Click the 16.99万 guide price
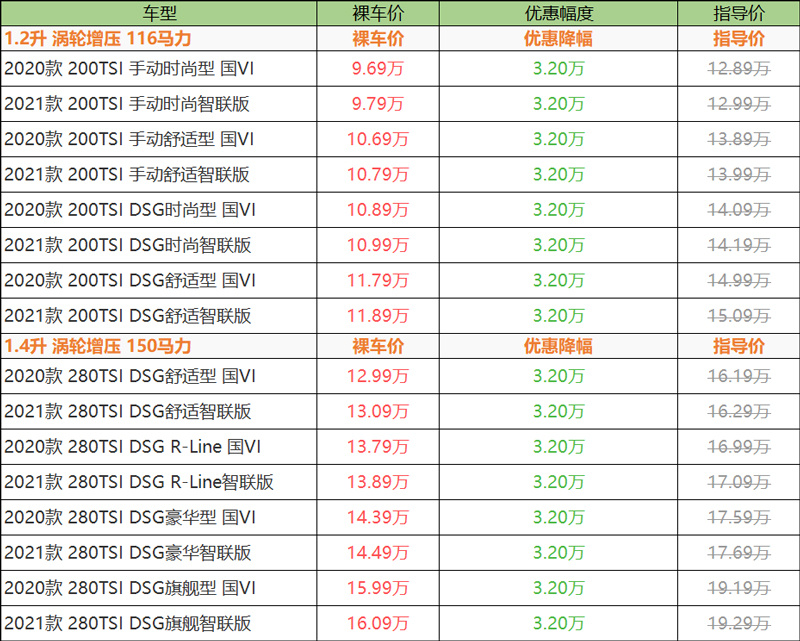 click(739, 447)
